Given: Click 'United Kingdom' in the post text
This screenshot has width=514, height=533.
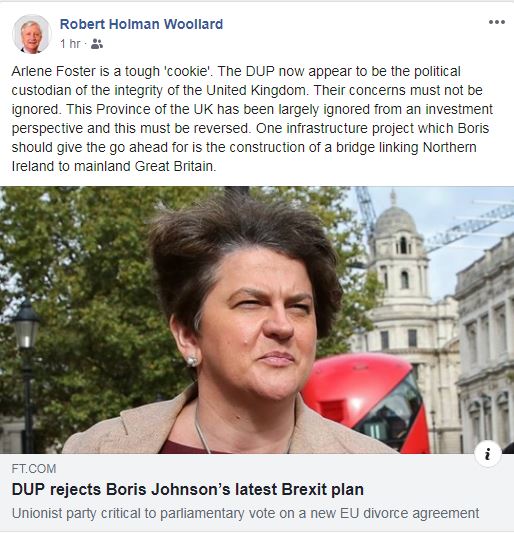Looking at the screenshot, I should coord(256,90).
